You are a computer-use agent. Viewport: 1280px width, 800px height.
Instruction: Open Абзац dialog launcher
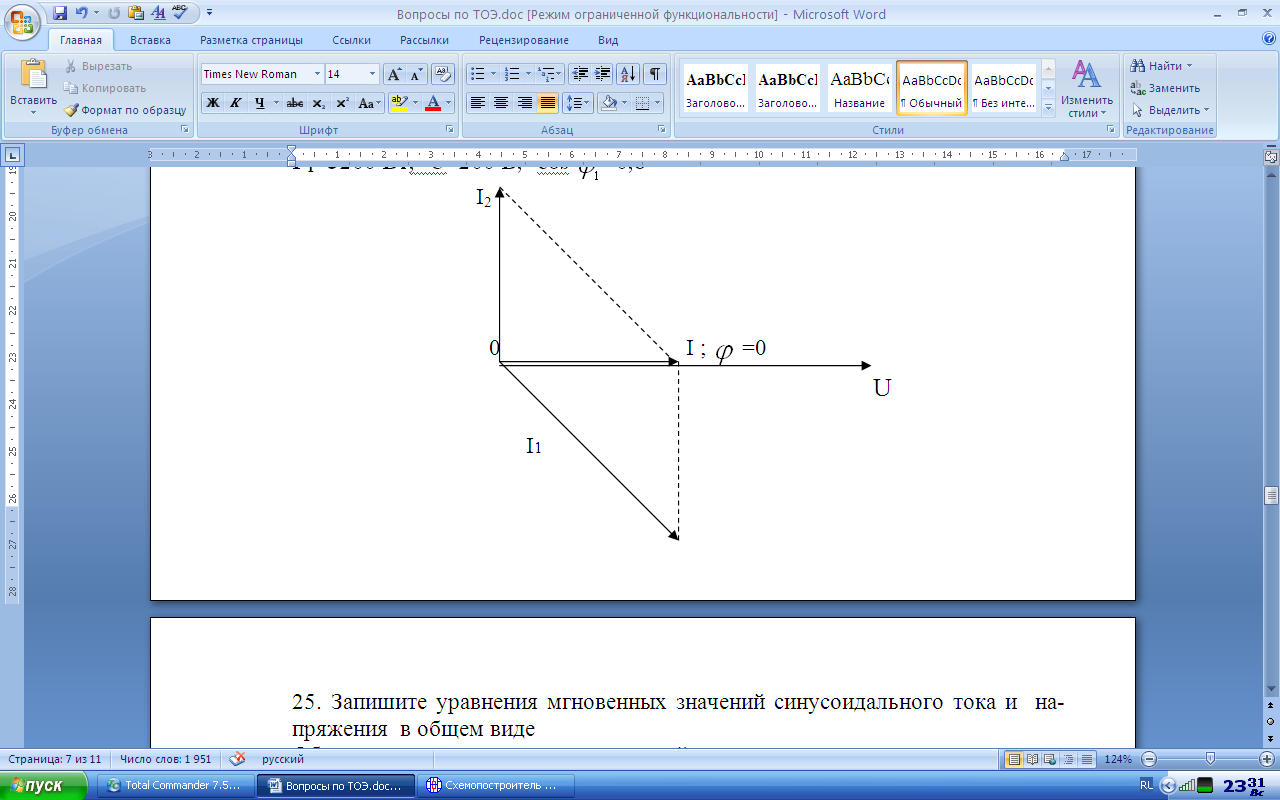[662, 130]
